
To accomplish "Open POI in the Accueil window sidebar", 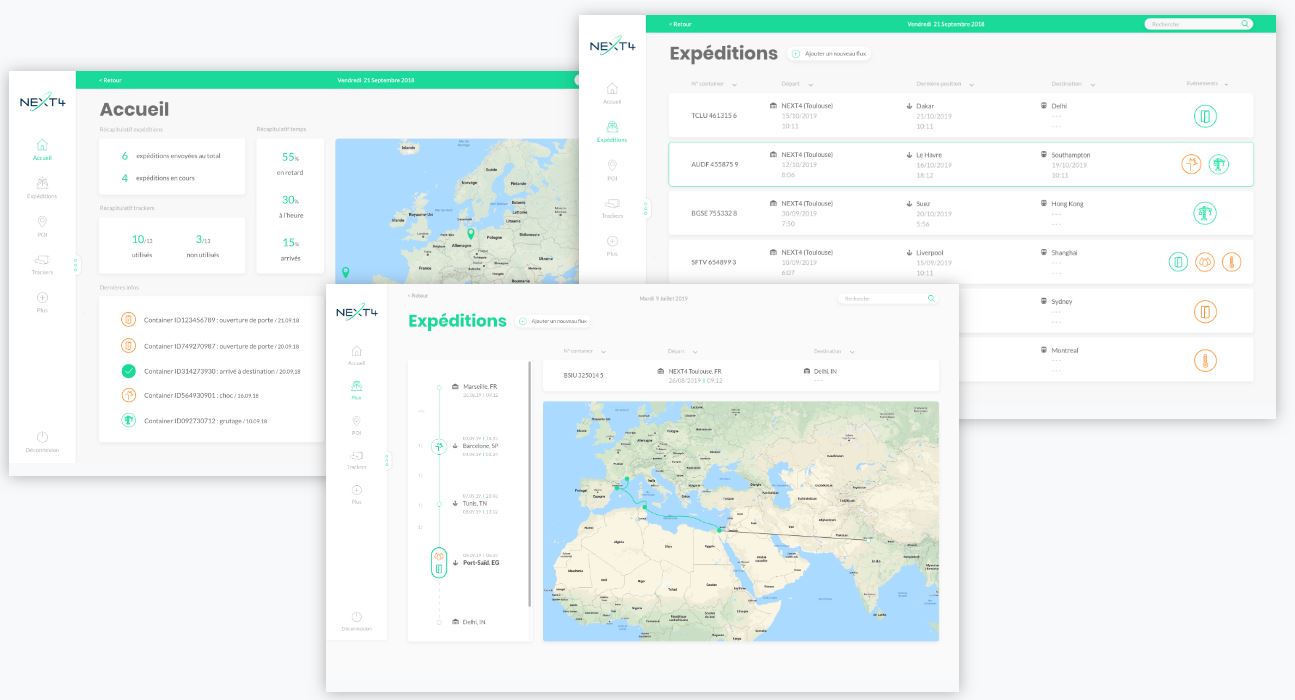I will [x=42, y=226].
